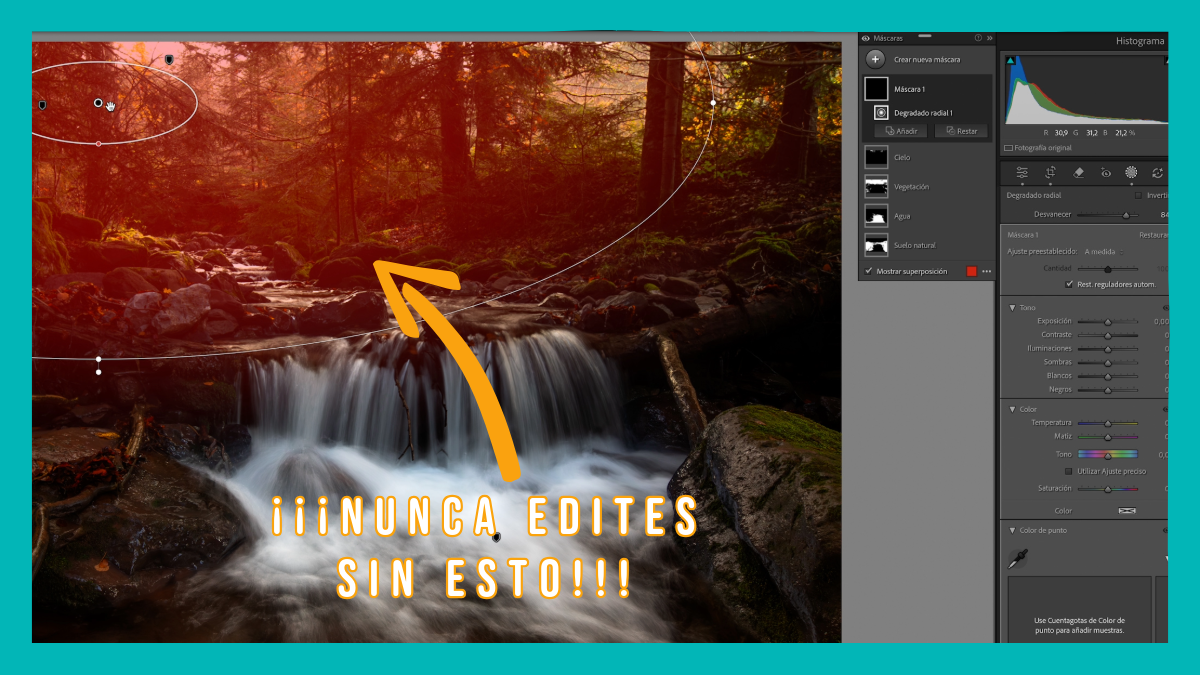Image resolution: width=1200 pixels, height=675 pixels.
Task: Click the Crear nueva máscara plus button
Action: coord(876,59)
